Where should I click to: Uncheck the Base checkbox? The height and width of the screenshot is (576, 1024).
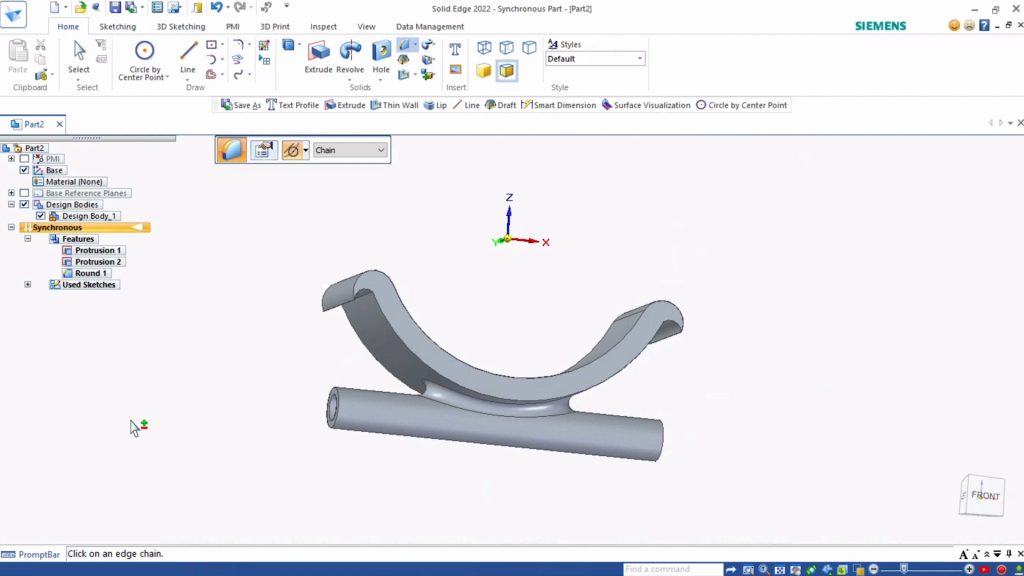[24, 170]
